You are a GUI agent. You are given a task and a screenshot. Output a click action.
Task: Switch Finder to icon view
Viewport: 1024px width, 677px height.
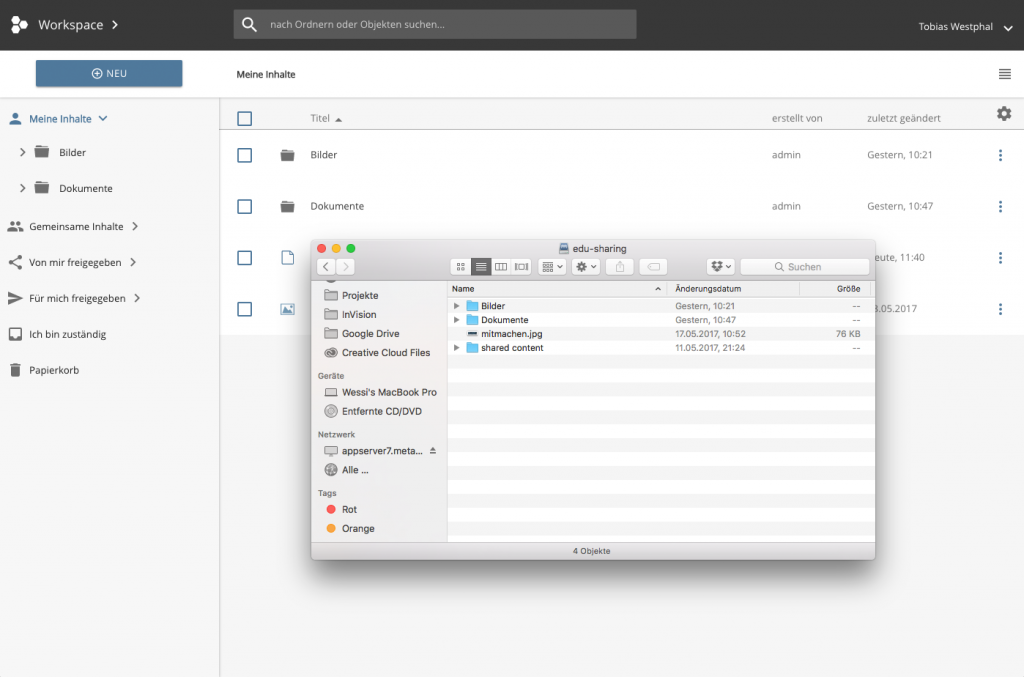tap(460, 266)
